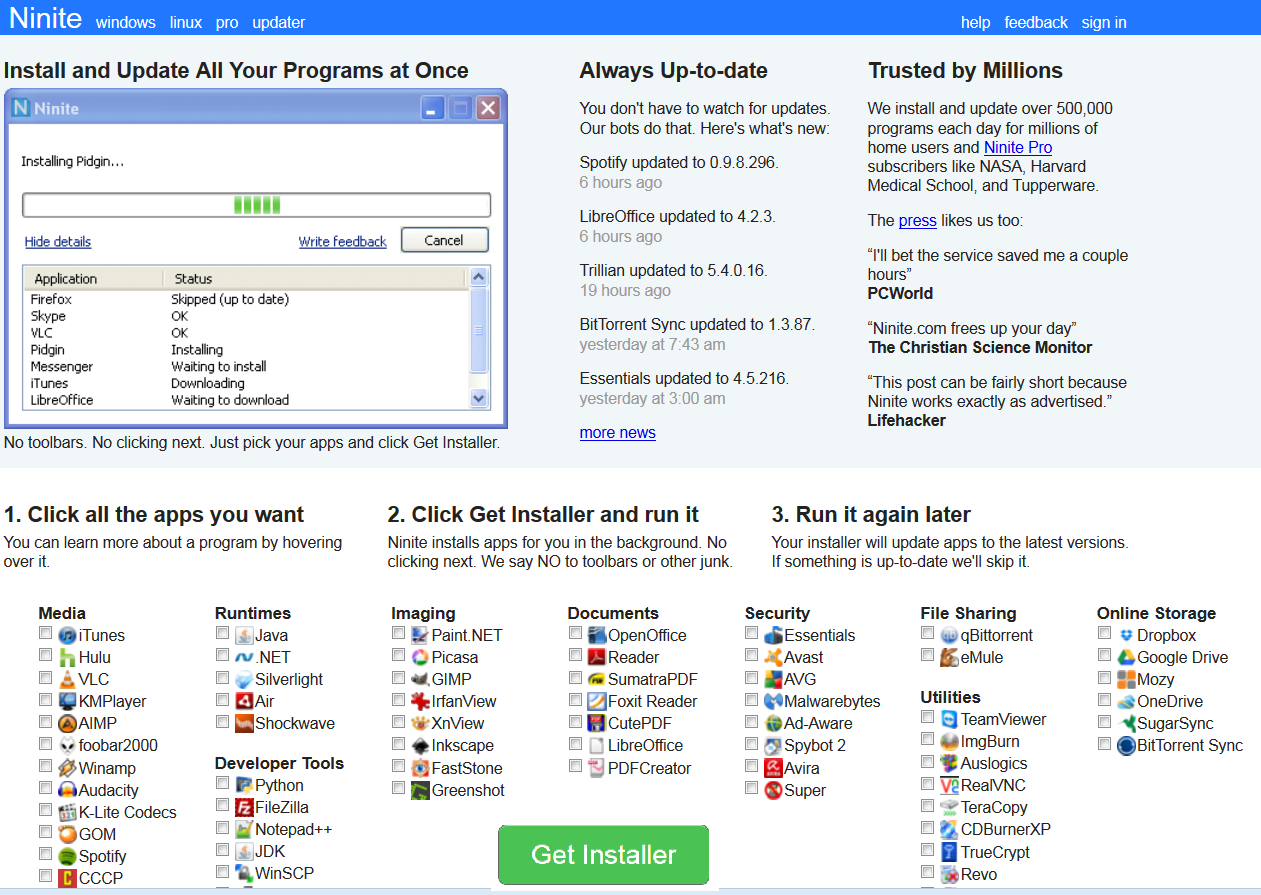The image size is (1261, 895).
Task: Click the Notepad++ icon
Action: tap(244, 829)
